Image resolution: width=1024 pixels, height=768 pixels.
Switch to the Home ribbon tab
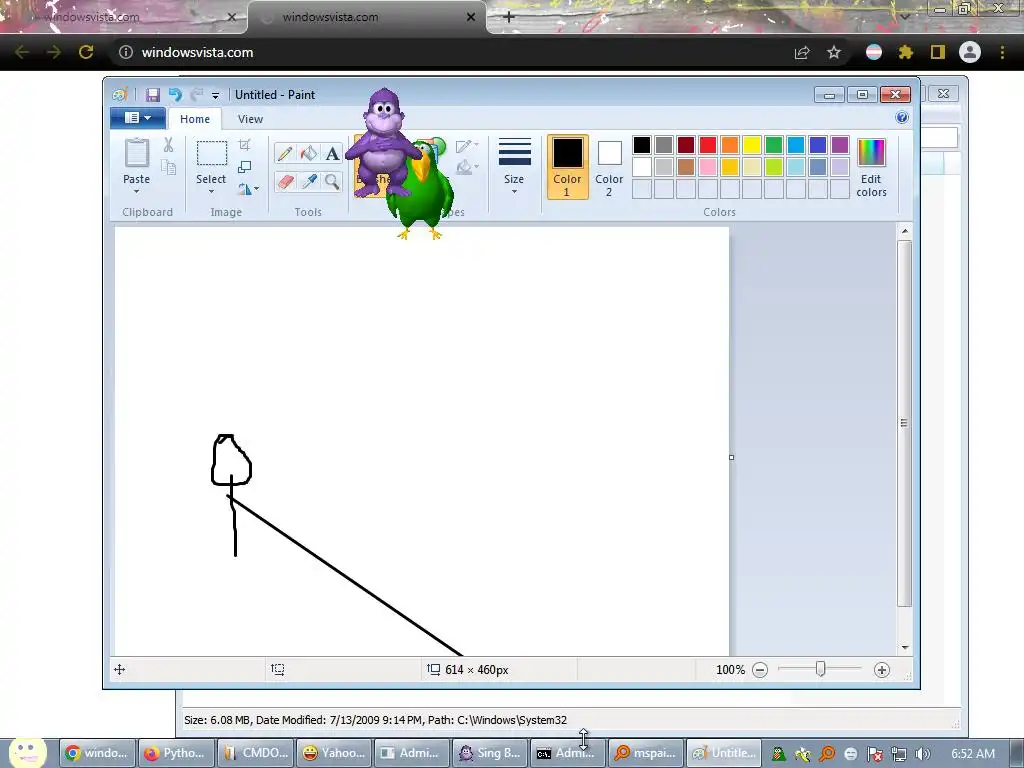click(195, 119)
